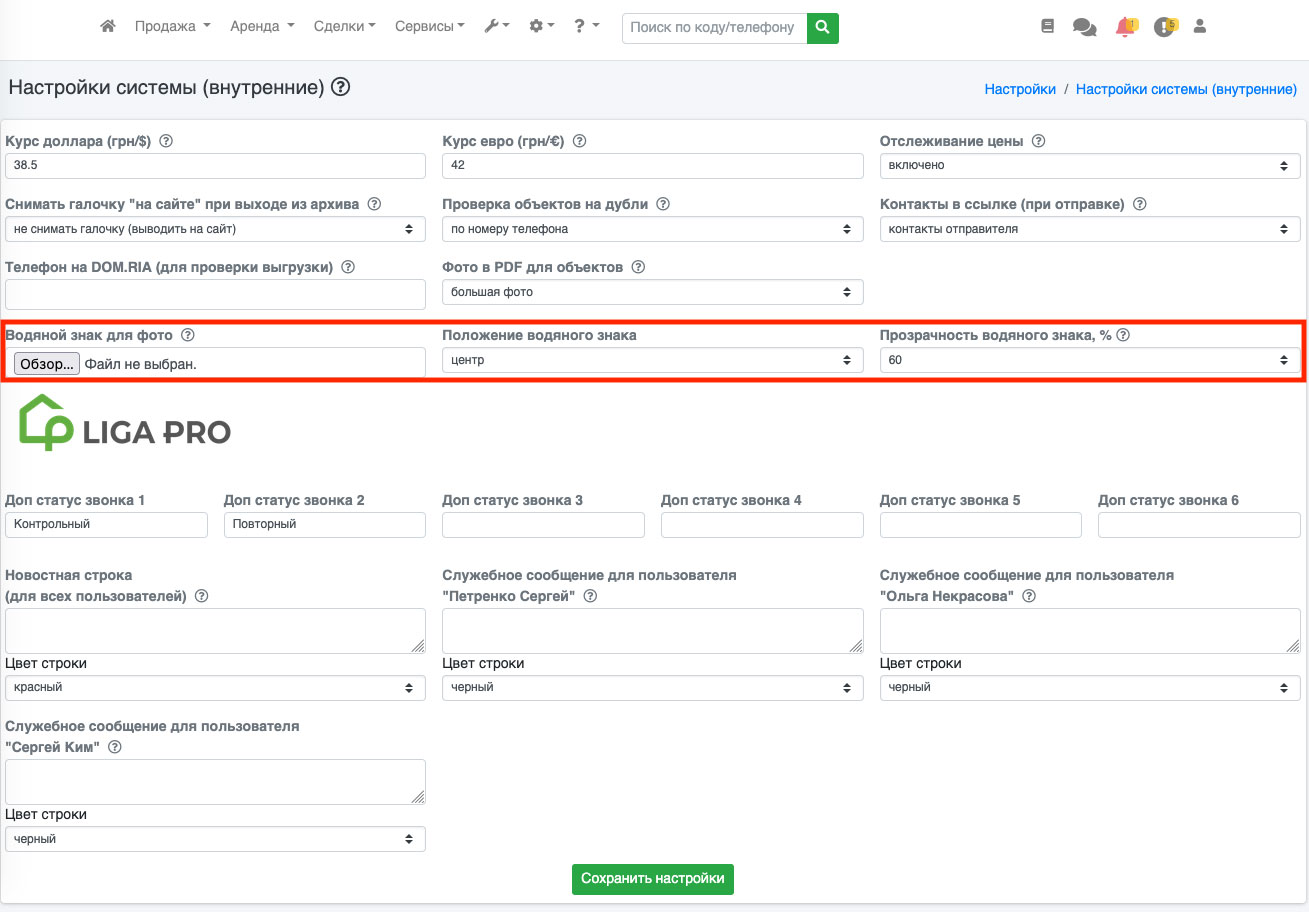Open the Продажа menu

point(172,27)
